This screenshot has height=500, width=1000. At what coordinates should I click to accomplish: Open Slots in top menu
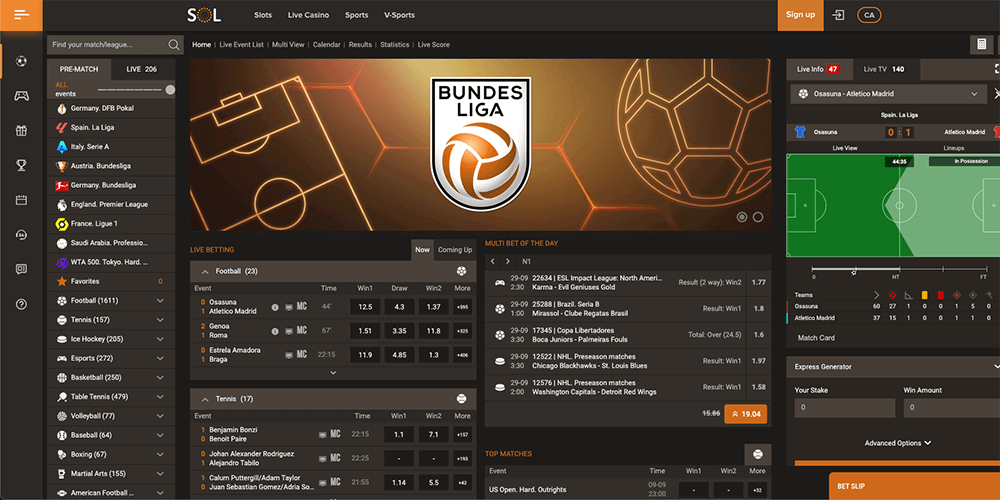point(263,15)
